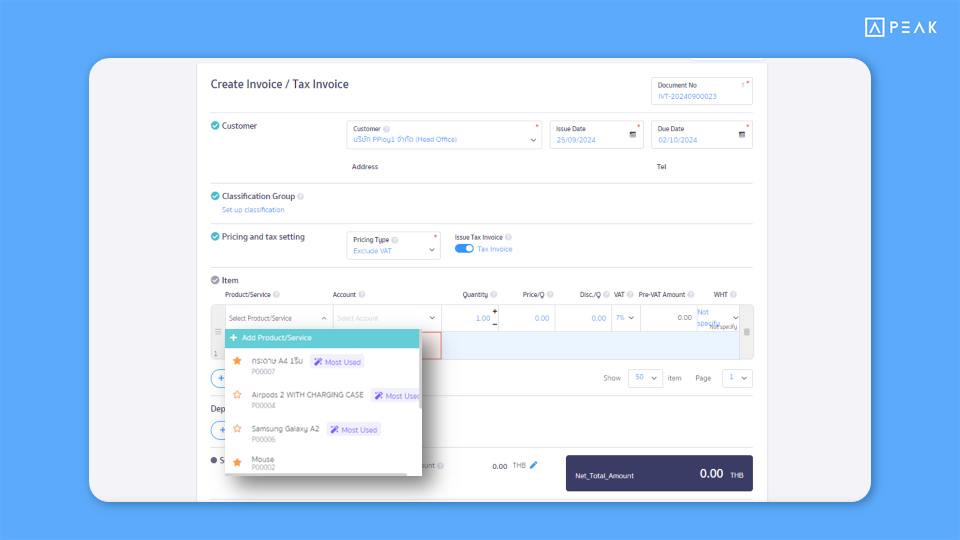960x540 pixels.
Task: Open the Page number dropdown
Action: [737, 378]
